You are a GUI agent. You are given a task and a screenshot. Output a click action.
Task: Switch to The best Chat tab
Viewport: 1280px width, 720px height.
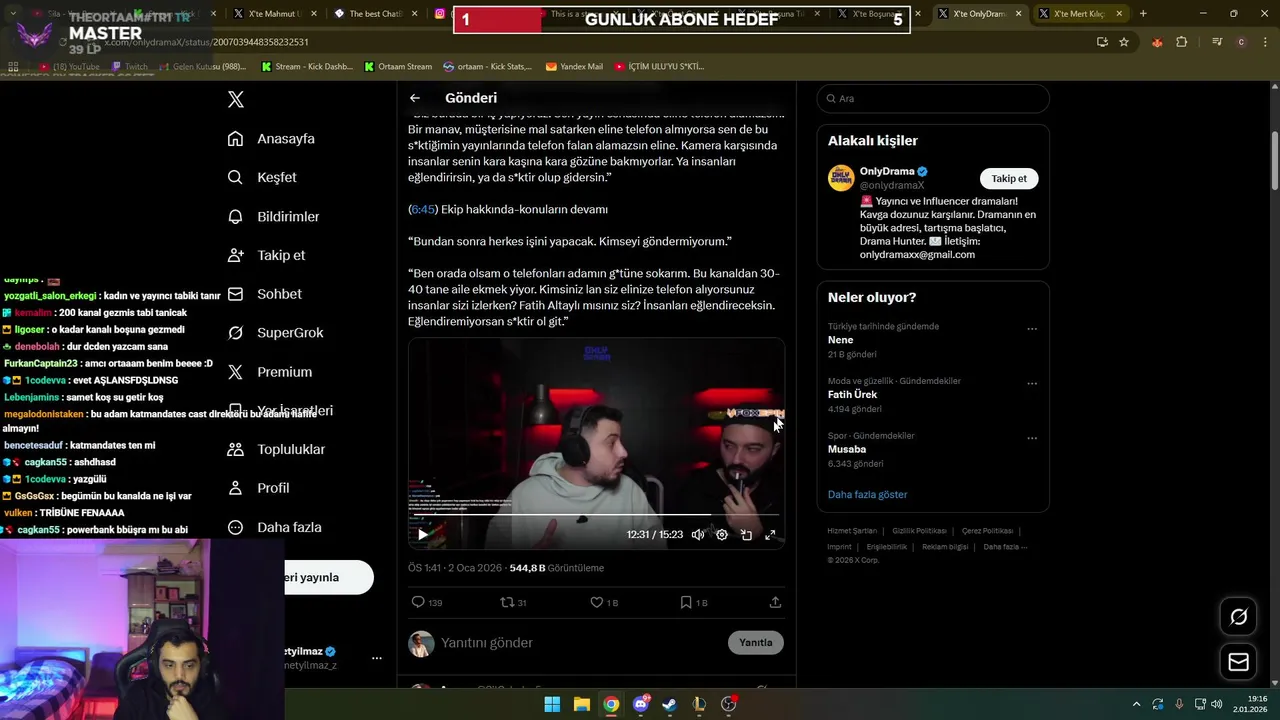376,14
